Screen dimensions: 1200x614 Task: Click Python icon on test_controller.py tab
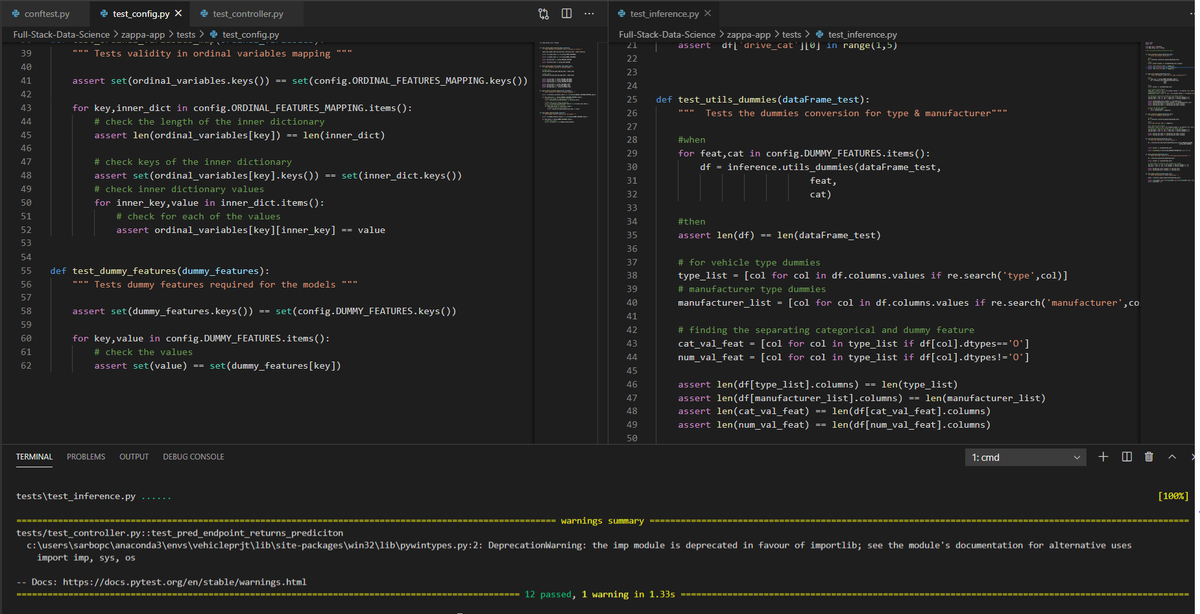pyautogui.click(x=204, y=14)
